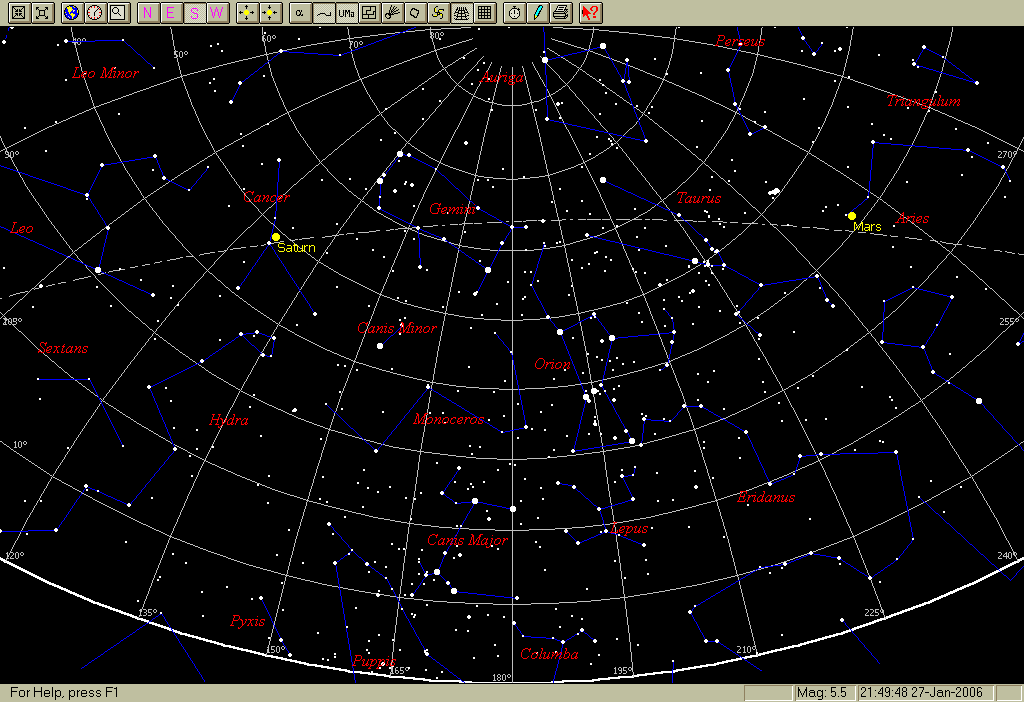This screenshot has width=1024, height=702.
Task: Click the blue pencil icon
Action: tap(538, 12)
